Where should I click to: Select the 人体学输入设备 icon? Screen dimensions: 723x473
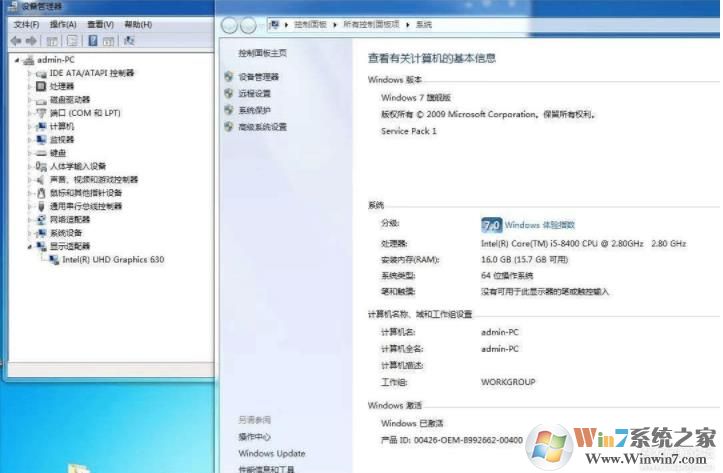41,166
